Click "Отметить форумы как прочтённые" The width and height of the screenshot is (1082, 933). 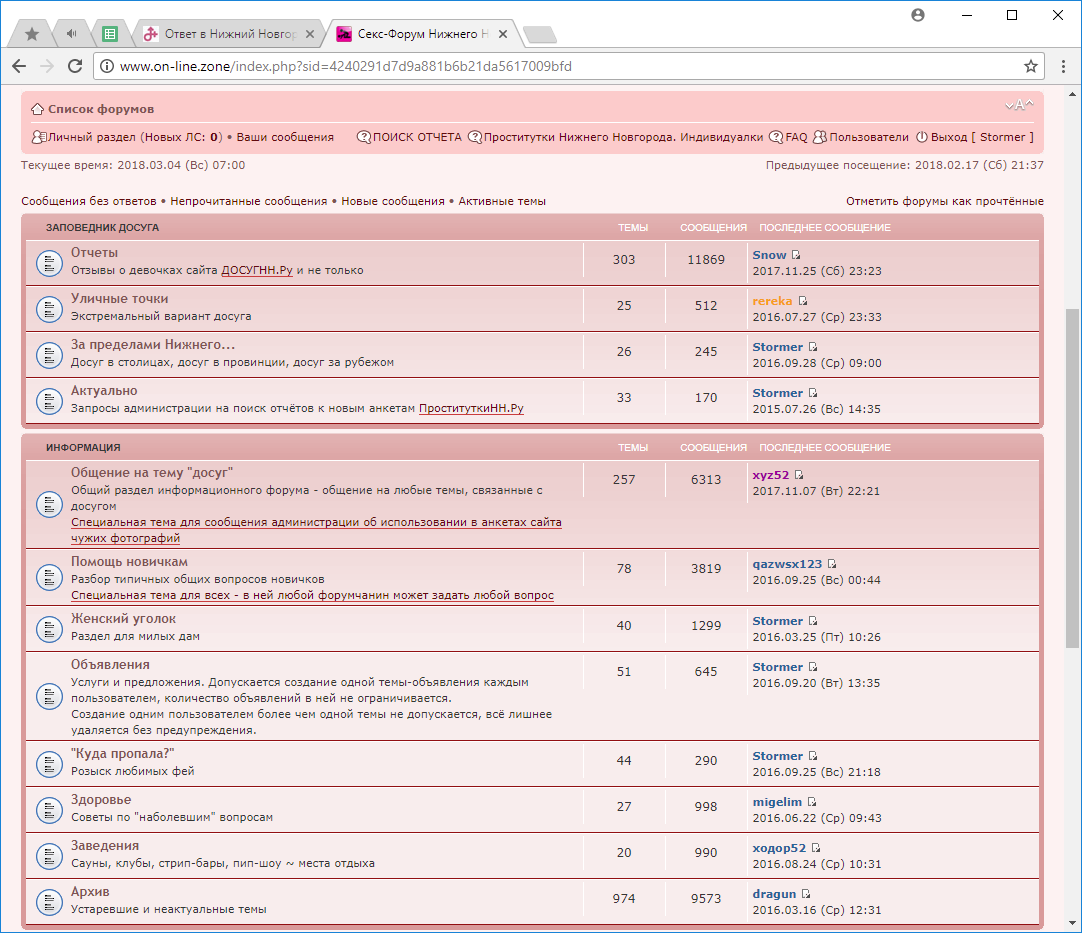(944, 201)
